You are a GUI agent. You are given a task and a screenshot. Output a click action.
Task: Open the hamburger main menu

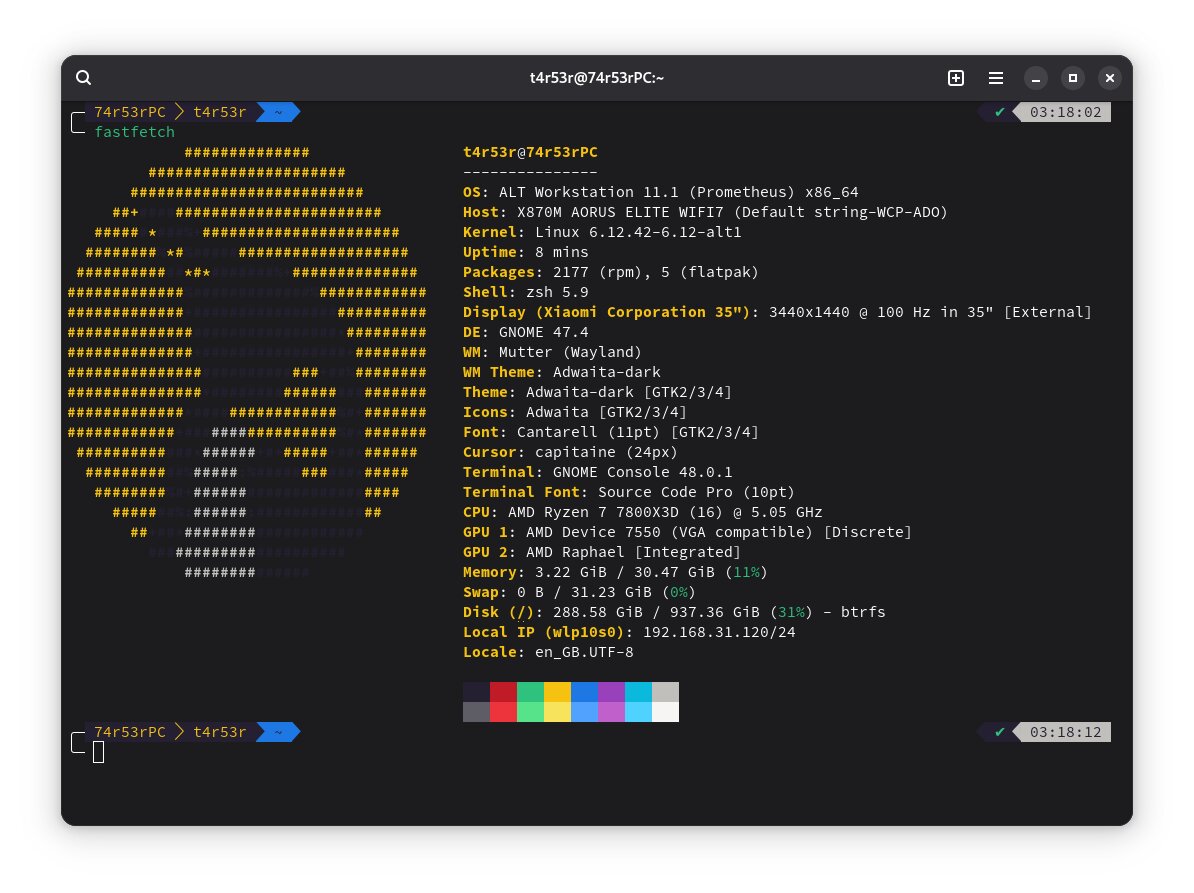point(995,78)
